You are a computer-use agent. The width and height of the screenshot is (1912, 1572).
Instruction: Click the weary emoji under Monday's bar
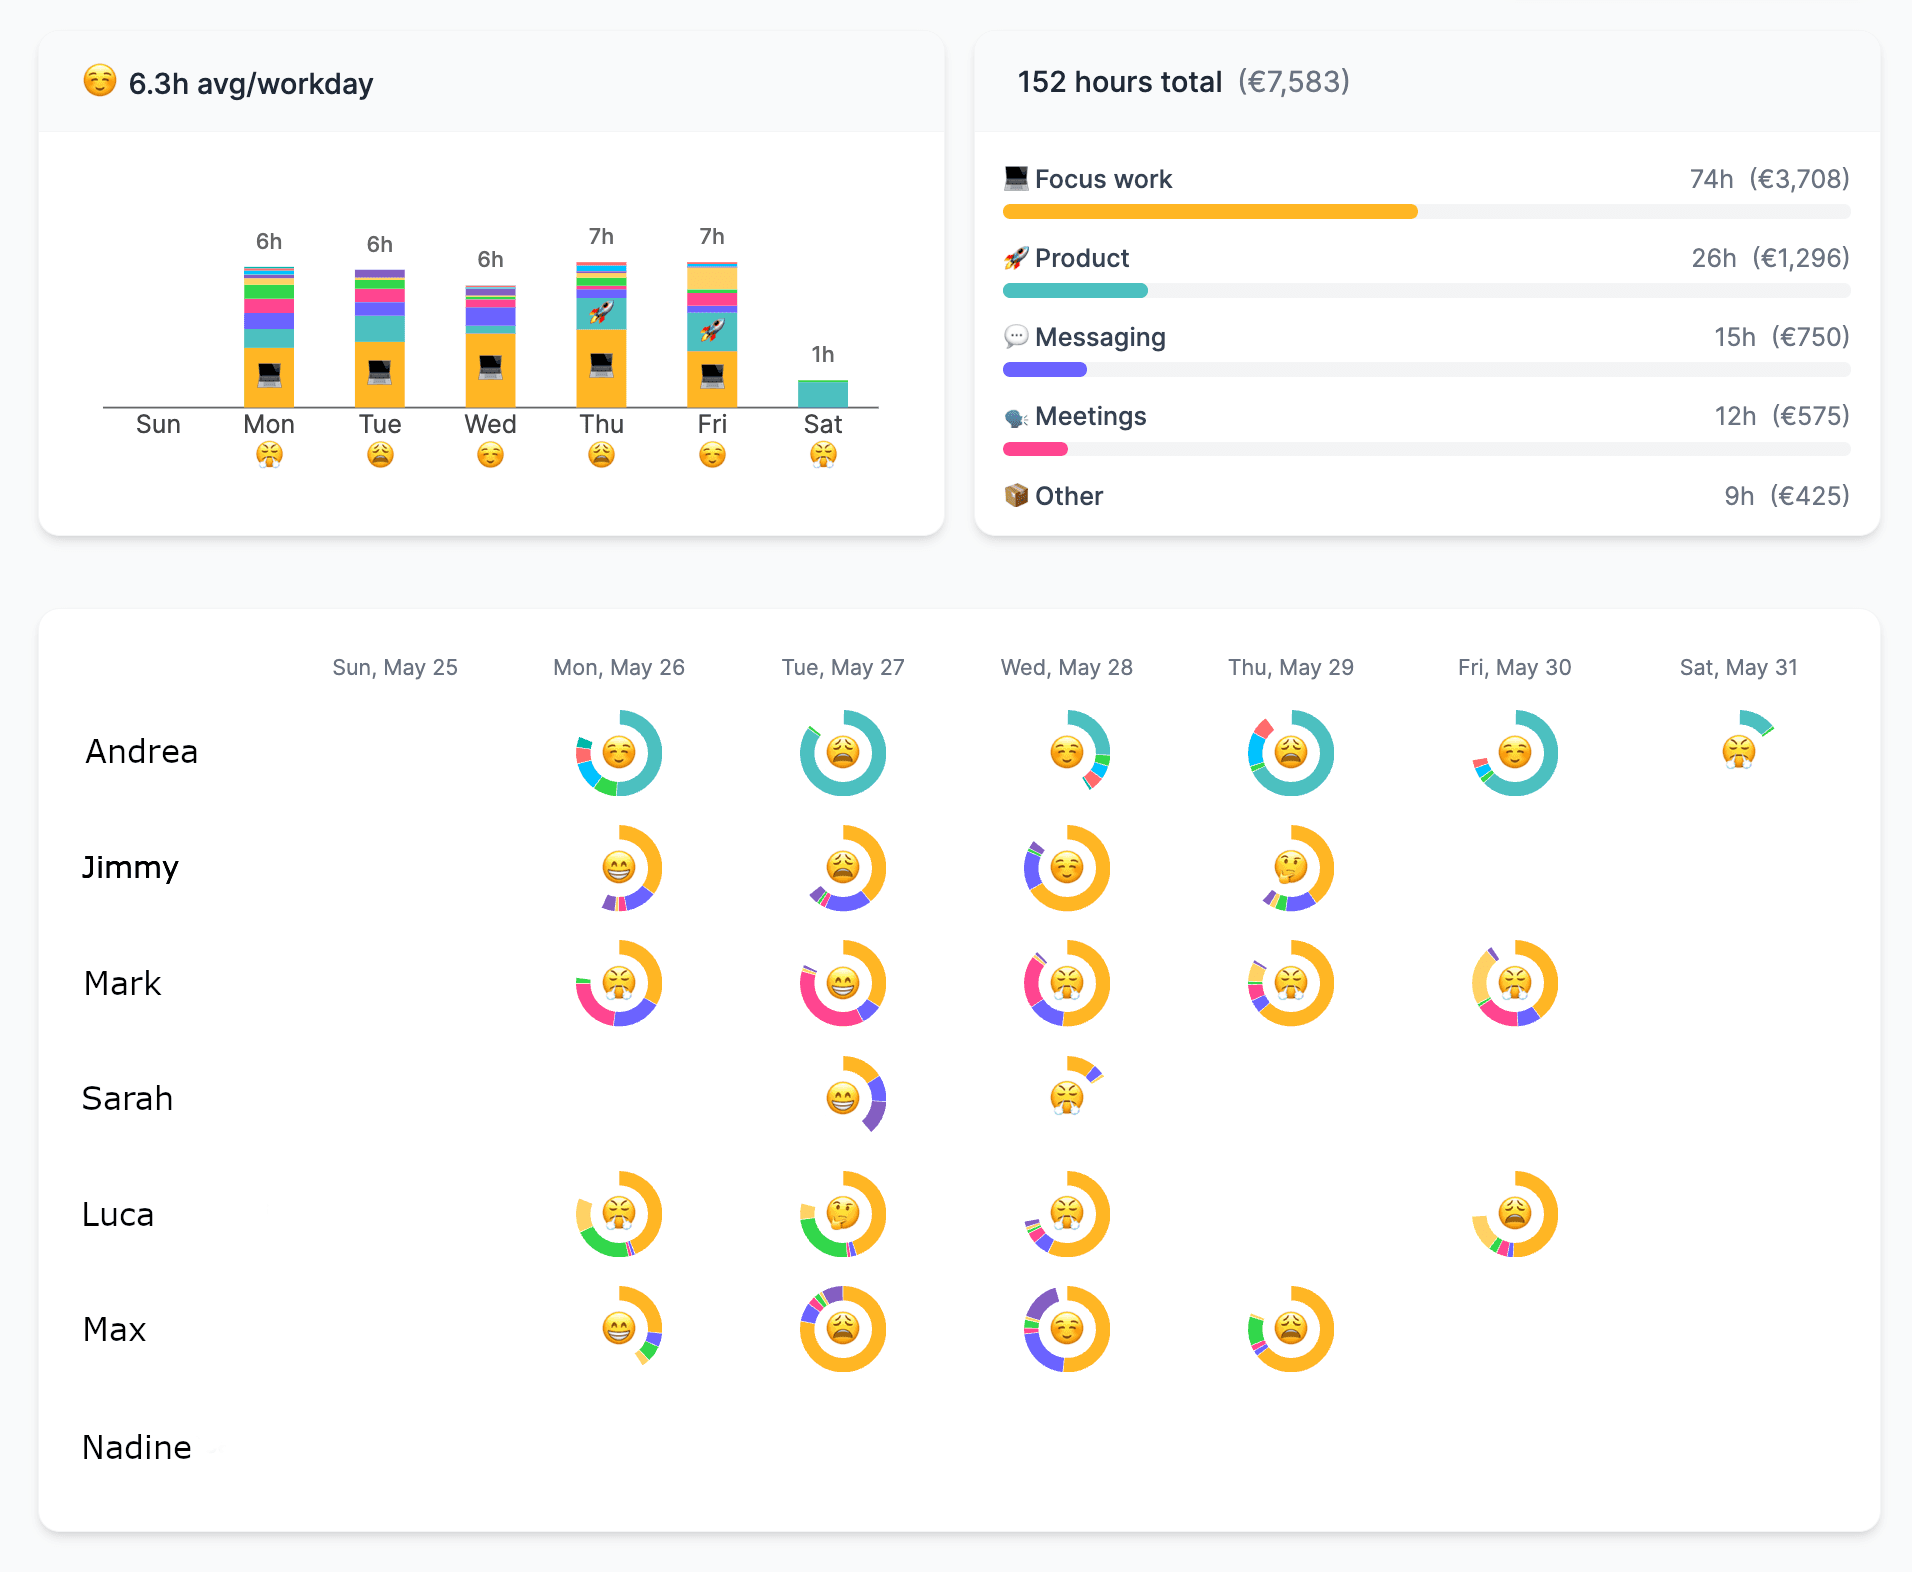(x=268, y=456)
